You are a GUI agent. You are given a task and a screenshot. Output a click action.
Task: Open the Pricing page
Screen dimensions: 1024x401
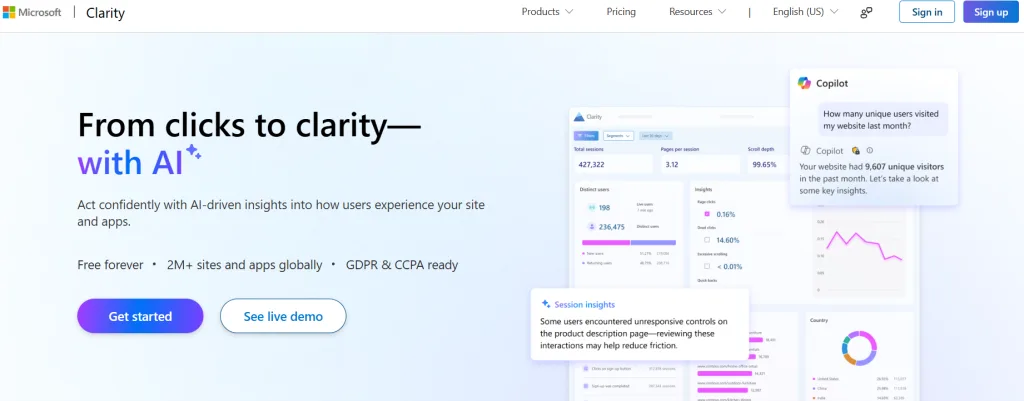[621, 12]
